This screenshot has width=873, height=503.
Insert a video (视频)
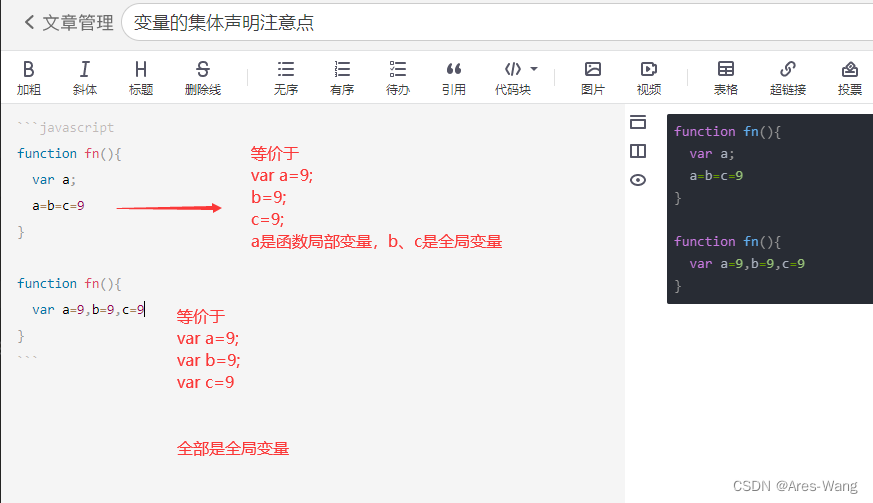click(649, 77)
